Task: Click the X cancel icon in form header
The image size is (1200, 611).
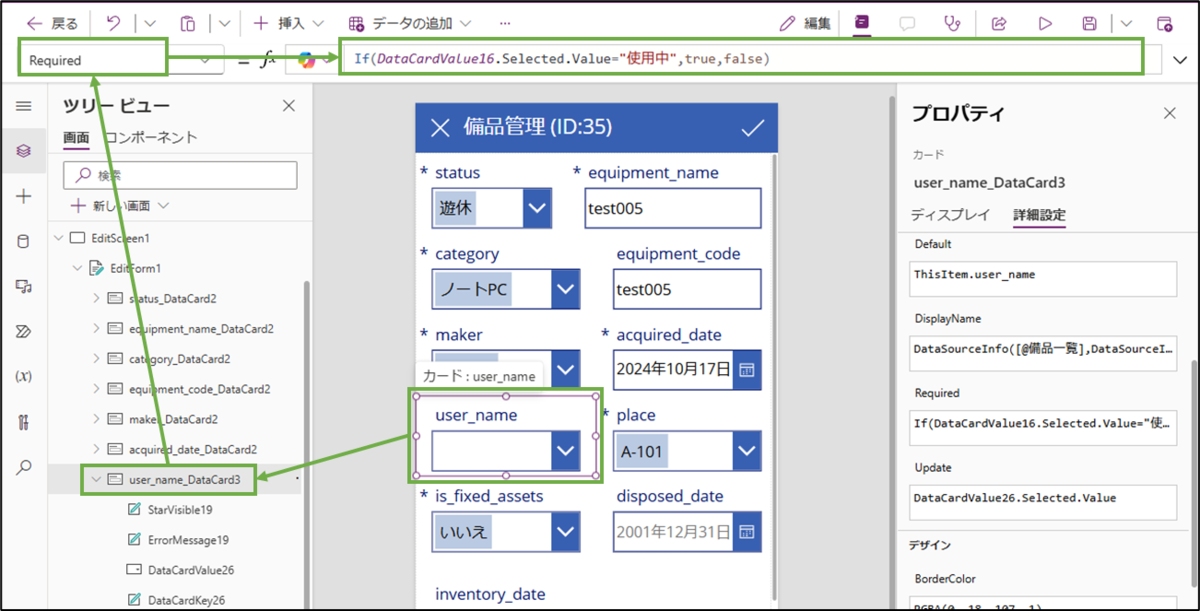Action: (440, 127)
